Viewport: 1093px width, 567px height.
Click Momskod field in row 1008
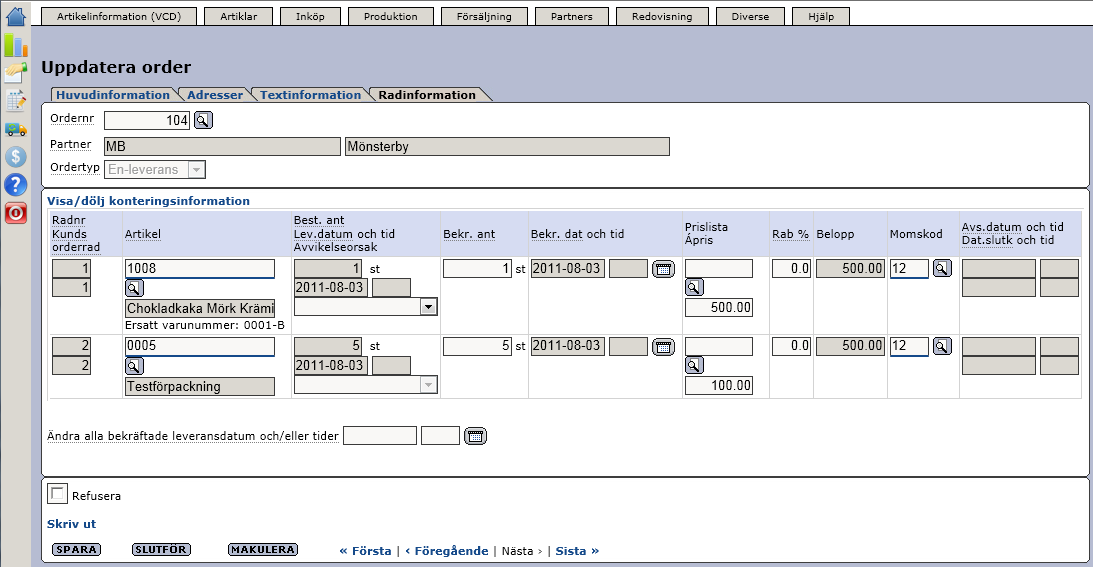909,269
